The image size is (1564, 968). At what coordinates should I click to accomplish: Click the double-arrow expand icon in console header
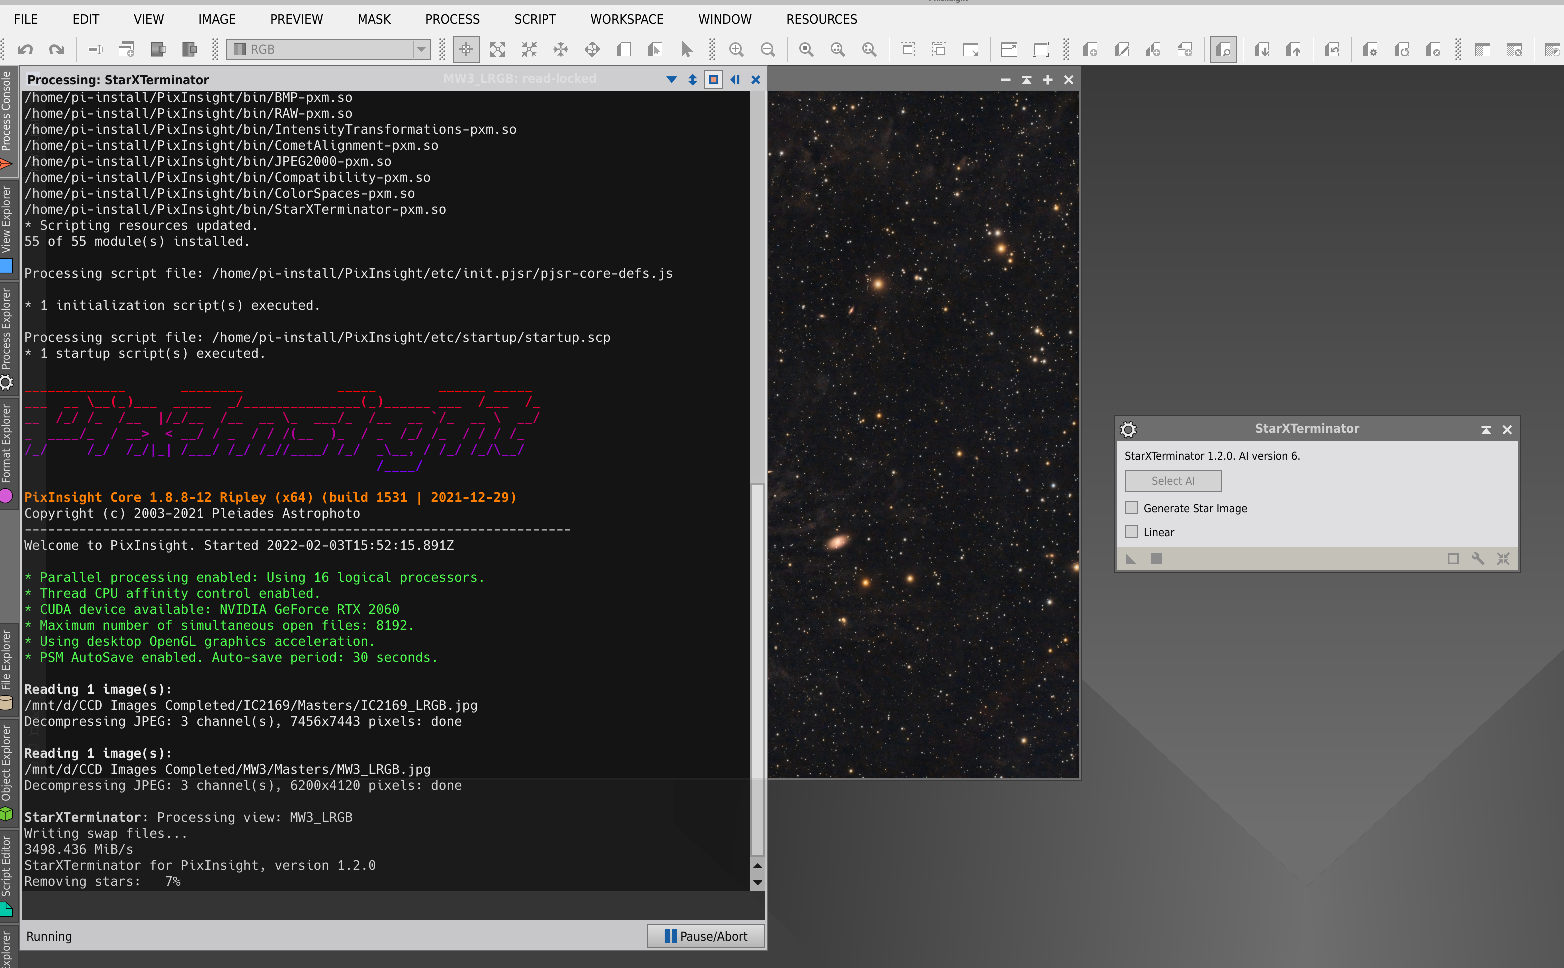(692, 79)
